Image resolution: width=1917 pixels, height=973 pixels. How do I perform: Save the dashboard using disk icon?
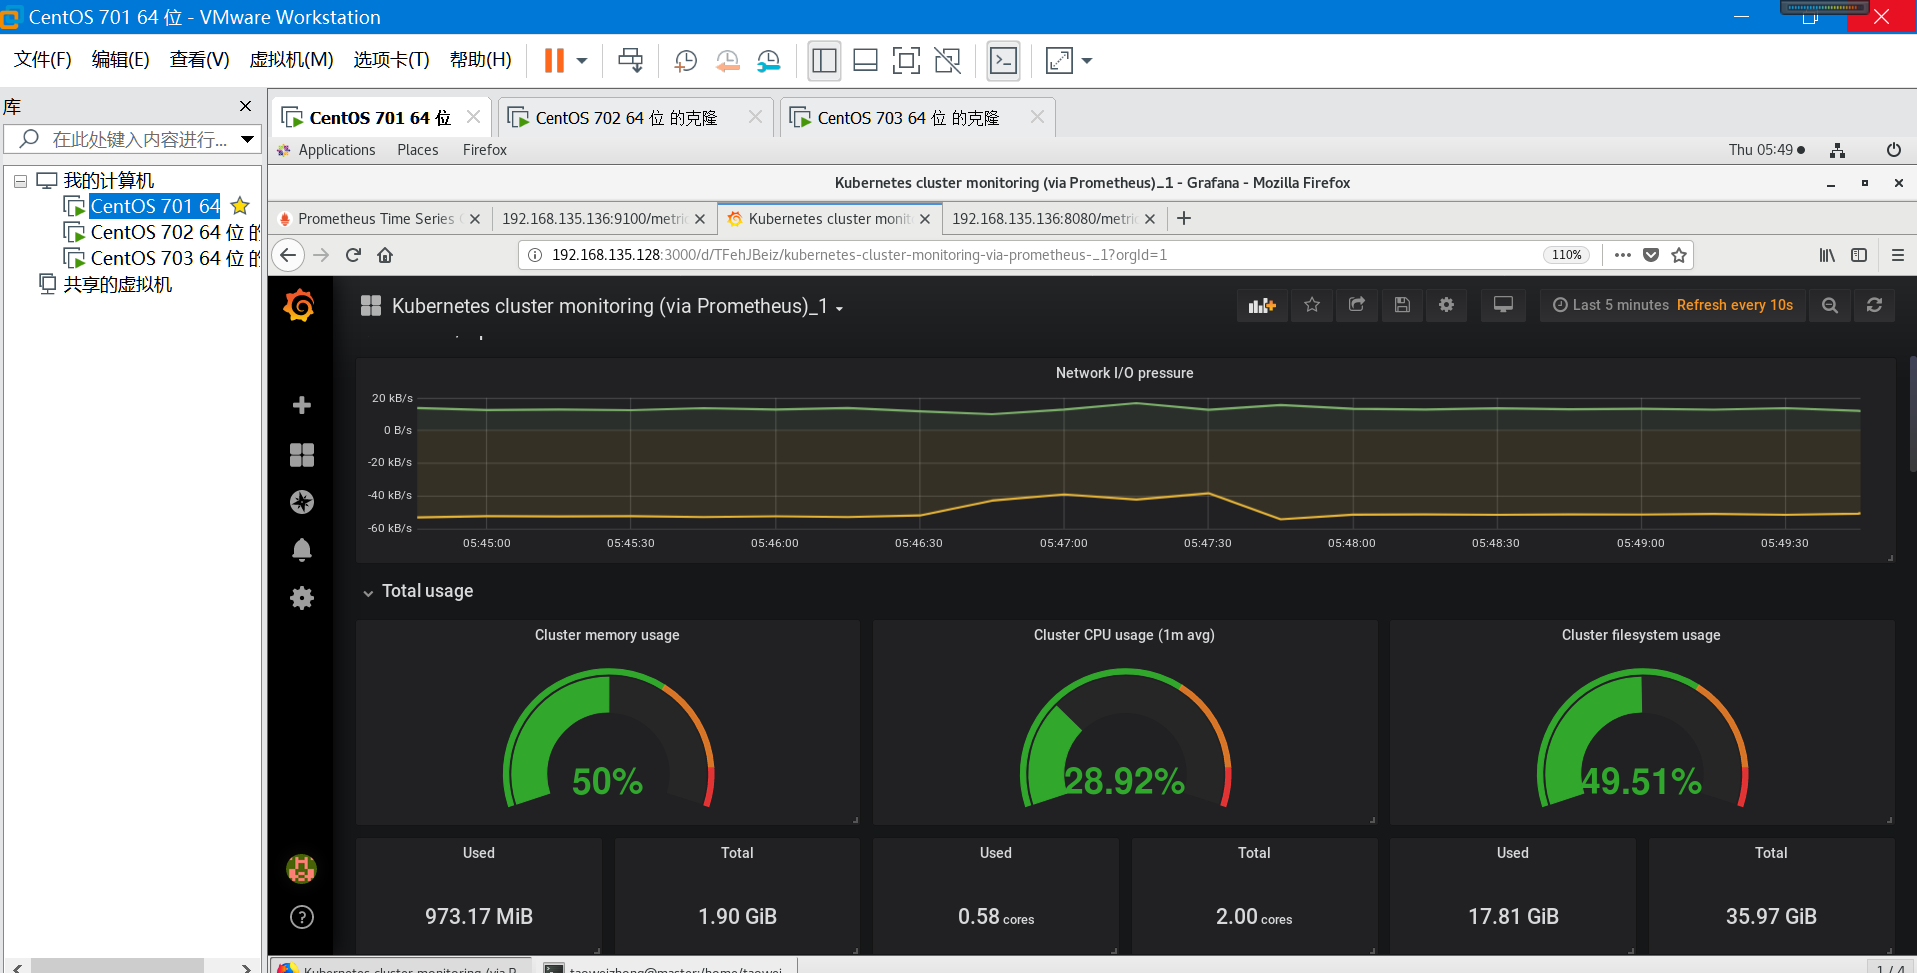point(1402,305)
